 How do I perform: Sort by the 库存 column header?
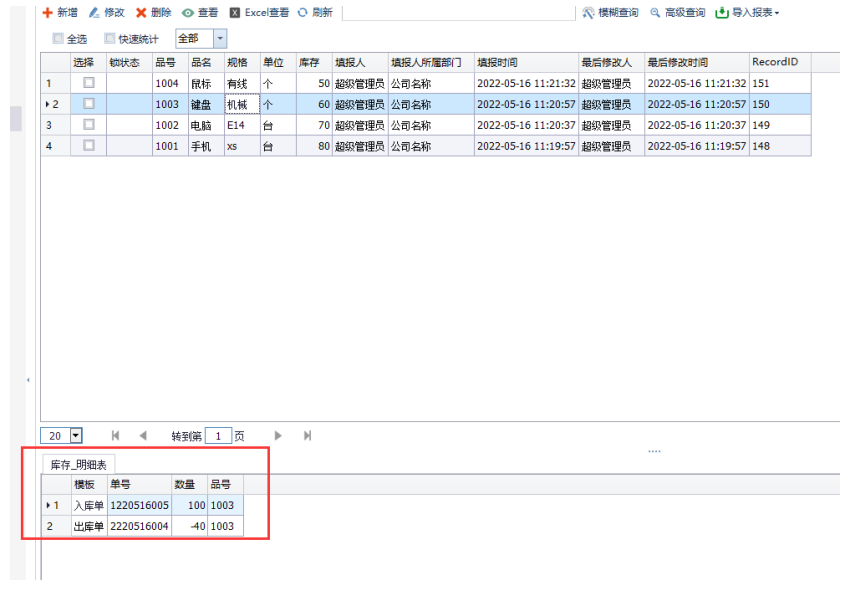(309, 62)
